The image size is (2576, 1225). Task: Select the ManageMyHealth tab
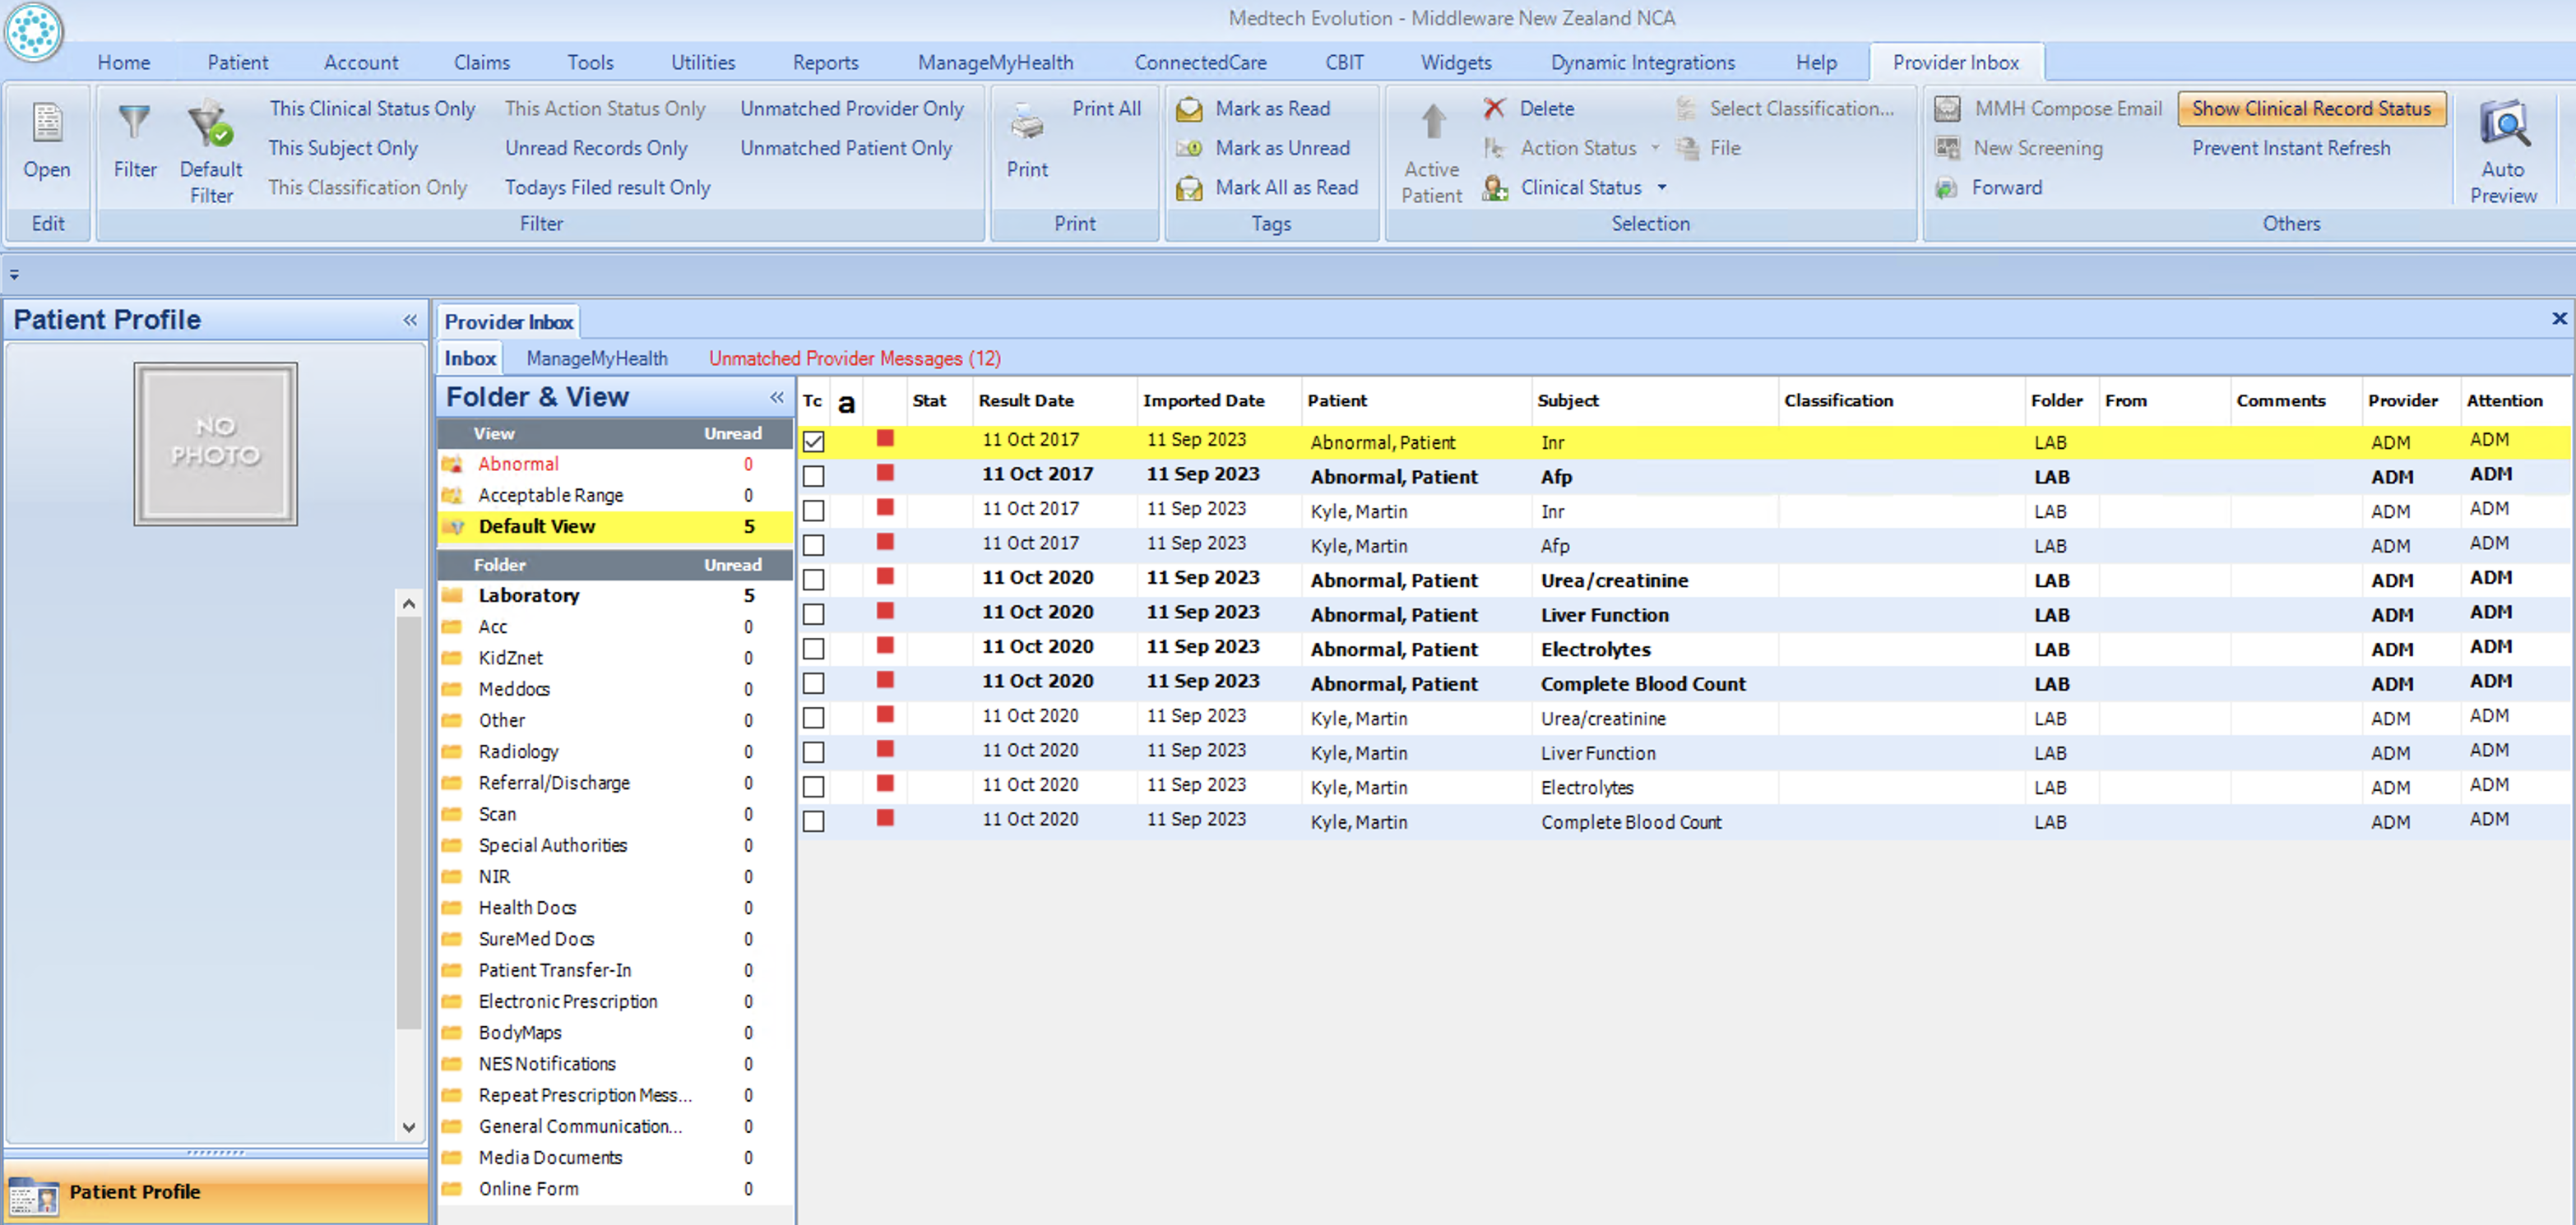(600, 358)
